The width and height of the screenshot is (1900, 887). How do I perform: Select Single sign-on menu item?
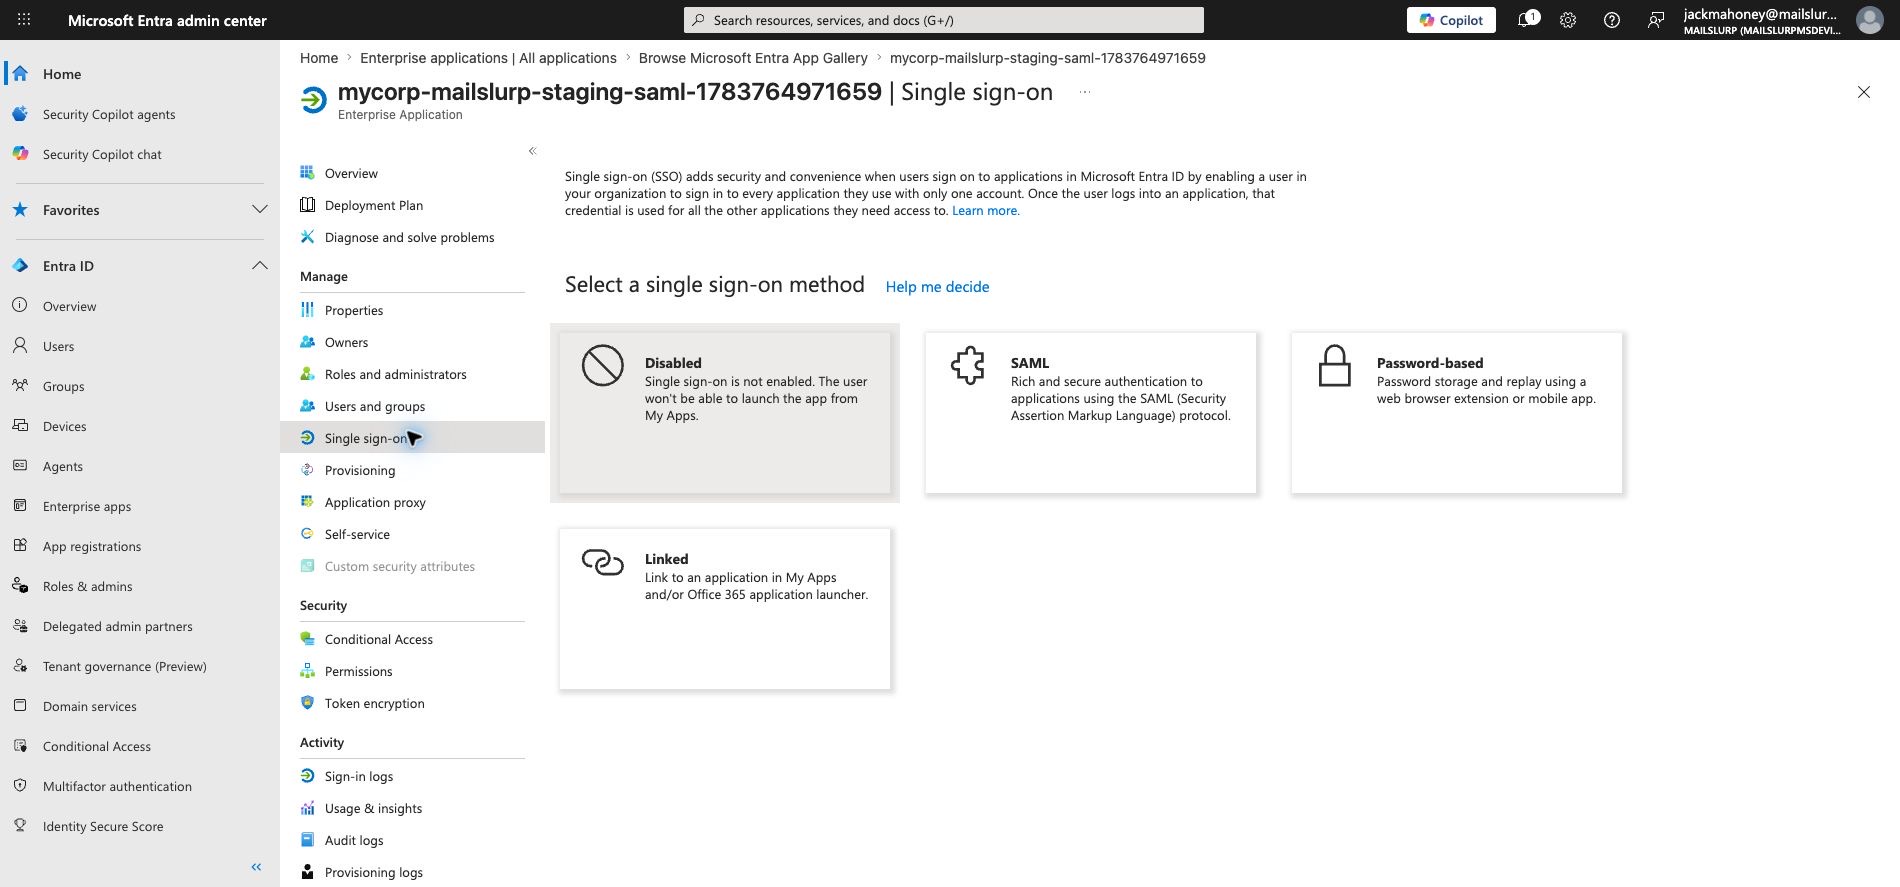point(412,438)
